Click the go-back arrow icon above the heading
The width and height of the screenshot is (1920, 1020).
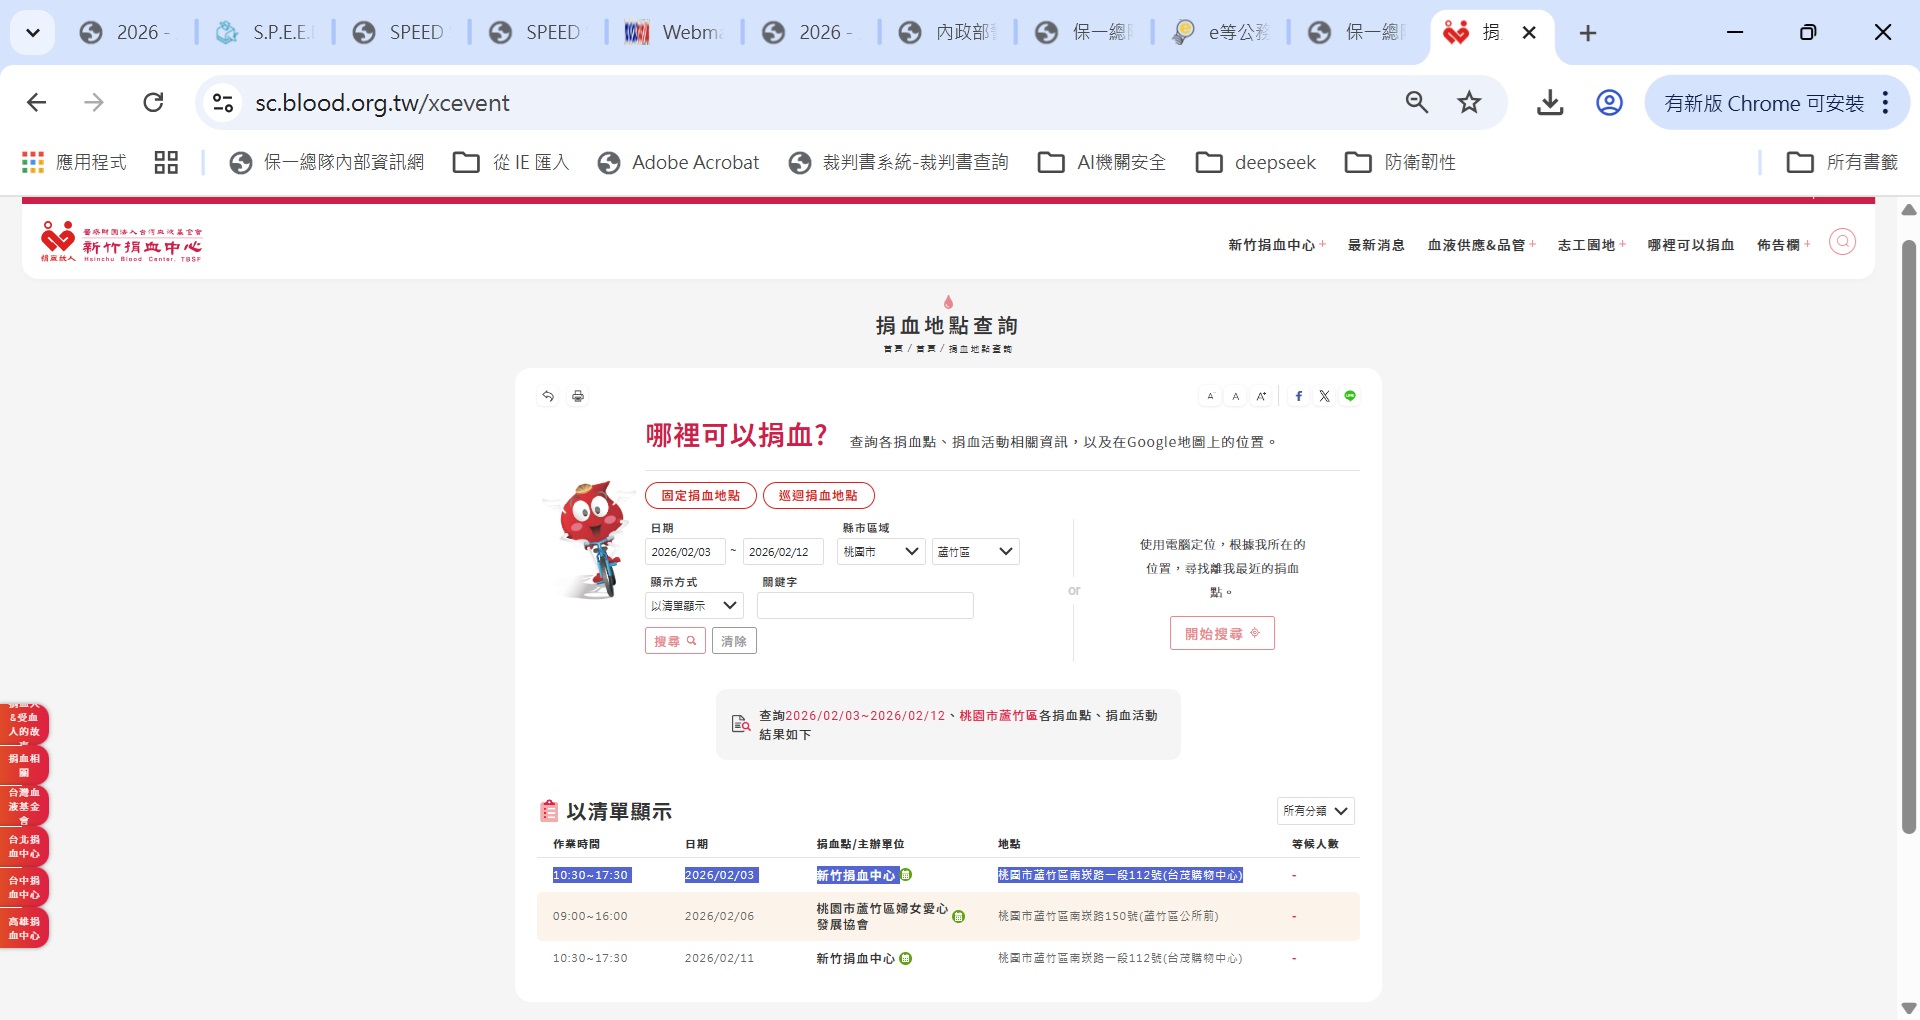coord(548,397)
